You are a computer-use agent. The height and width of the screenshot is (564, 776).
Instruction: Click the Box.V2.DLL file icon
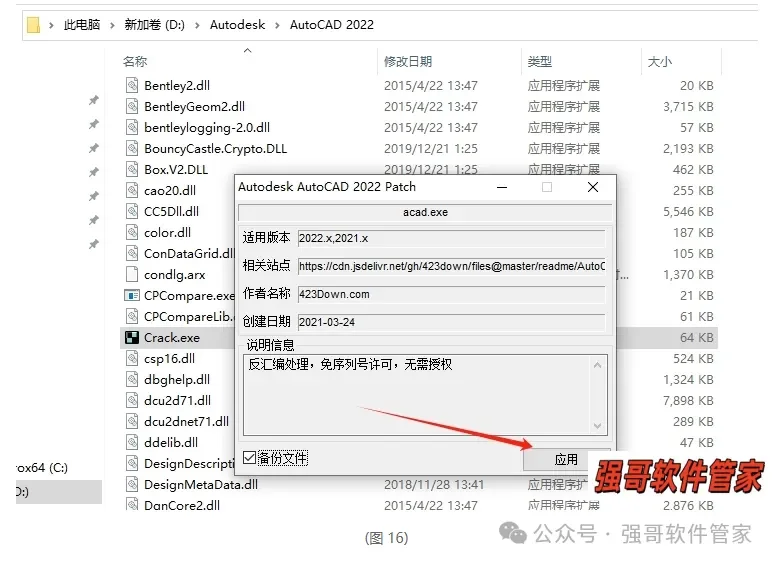pyautogui.click(x=132, y=169)
